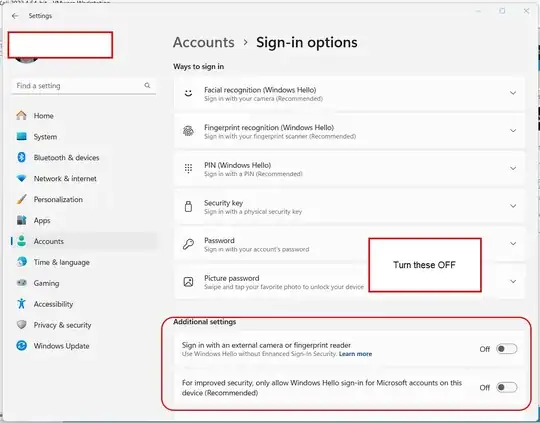Open Windows Update page
Screen dimensions: 540x423
tap(84, 345)
